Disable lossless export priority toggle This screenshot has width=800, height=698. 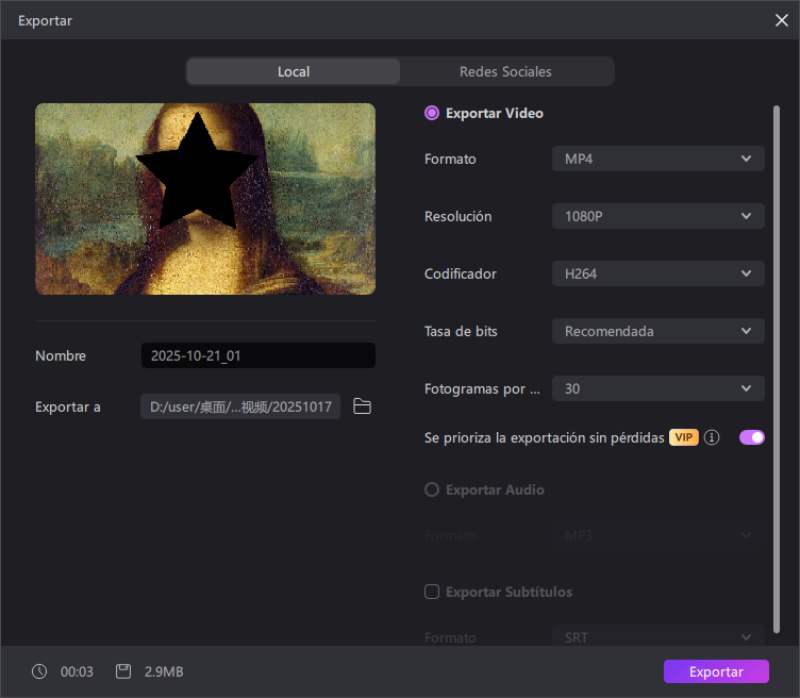750,437
